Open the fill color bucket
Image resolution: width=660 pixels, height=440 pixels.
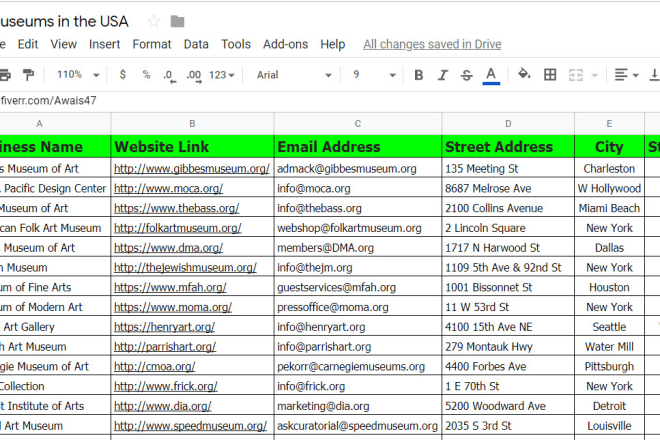tap(524, 74)
